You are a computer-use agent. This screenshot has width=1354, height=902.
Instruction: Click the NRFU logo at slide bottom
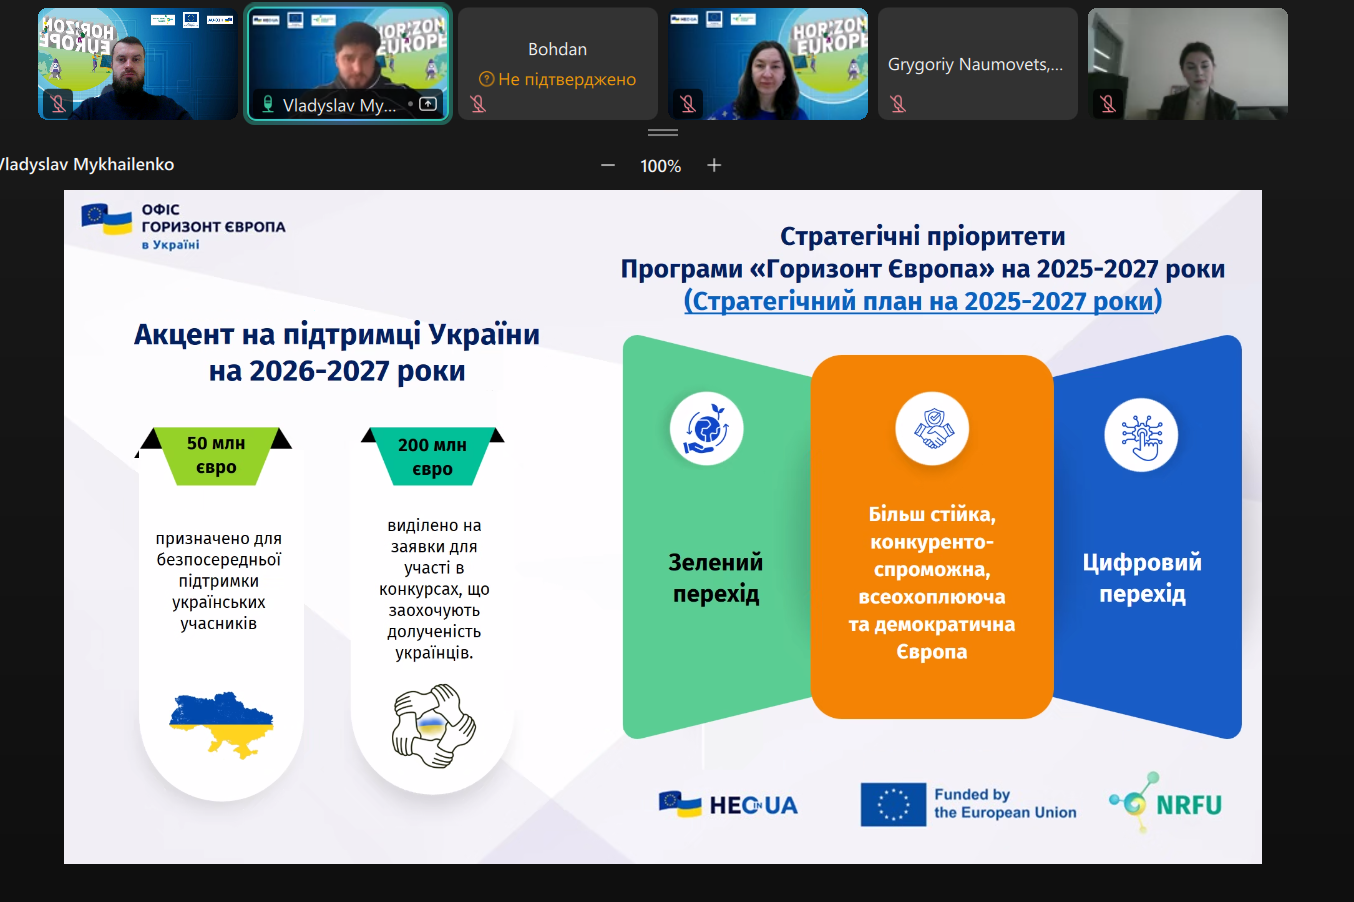(x=1166, y=802)
